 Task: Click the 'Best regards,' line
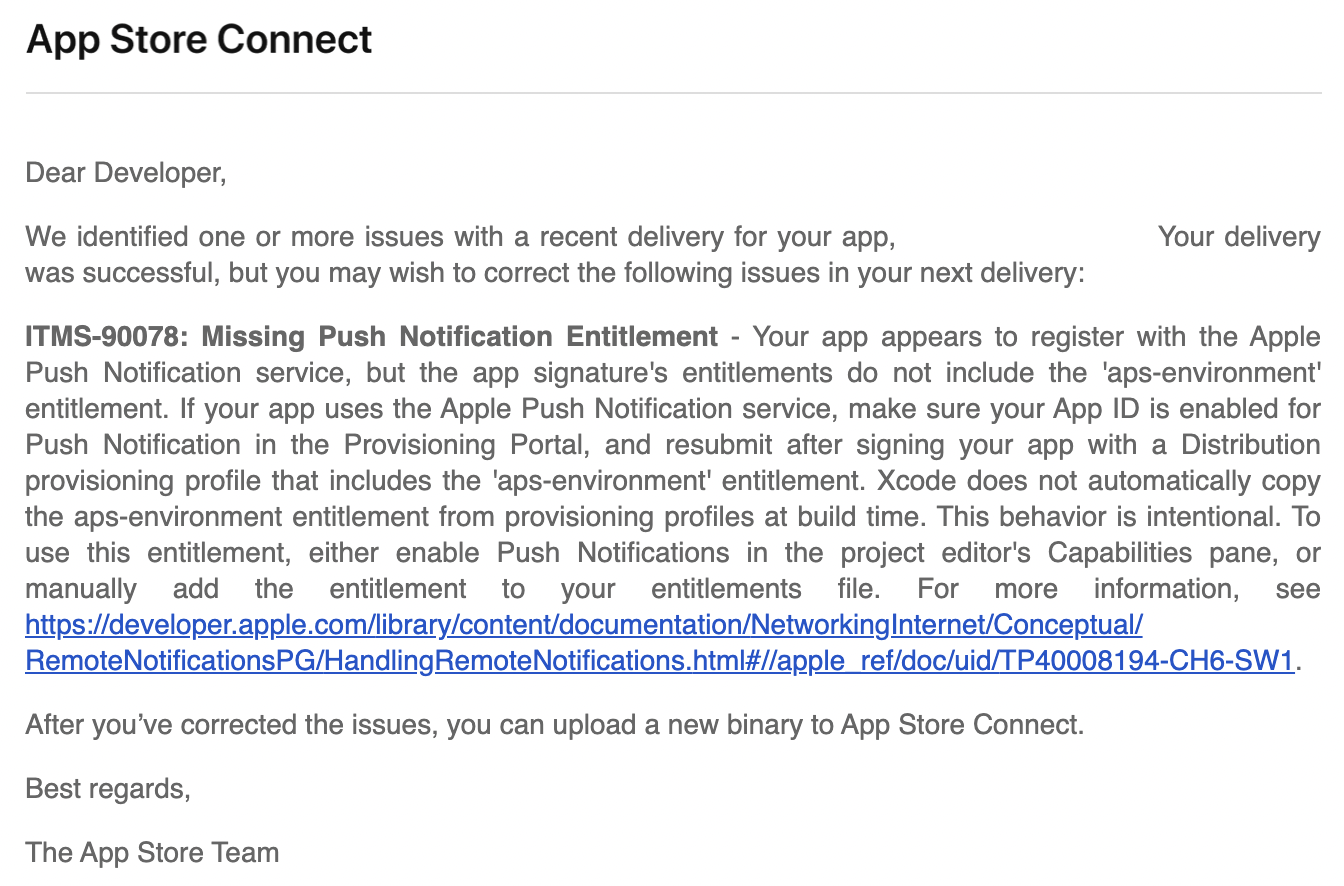click(x=108, y=789)
